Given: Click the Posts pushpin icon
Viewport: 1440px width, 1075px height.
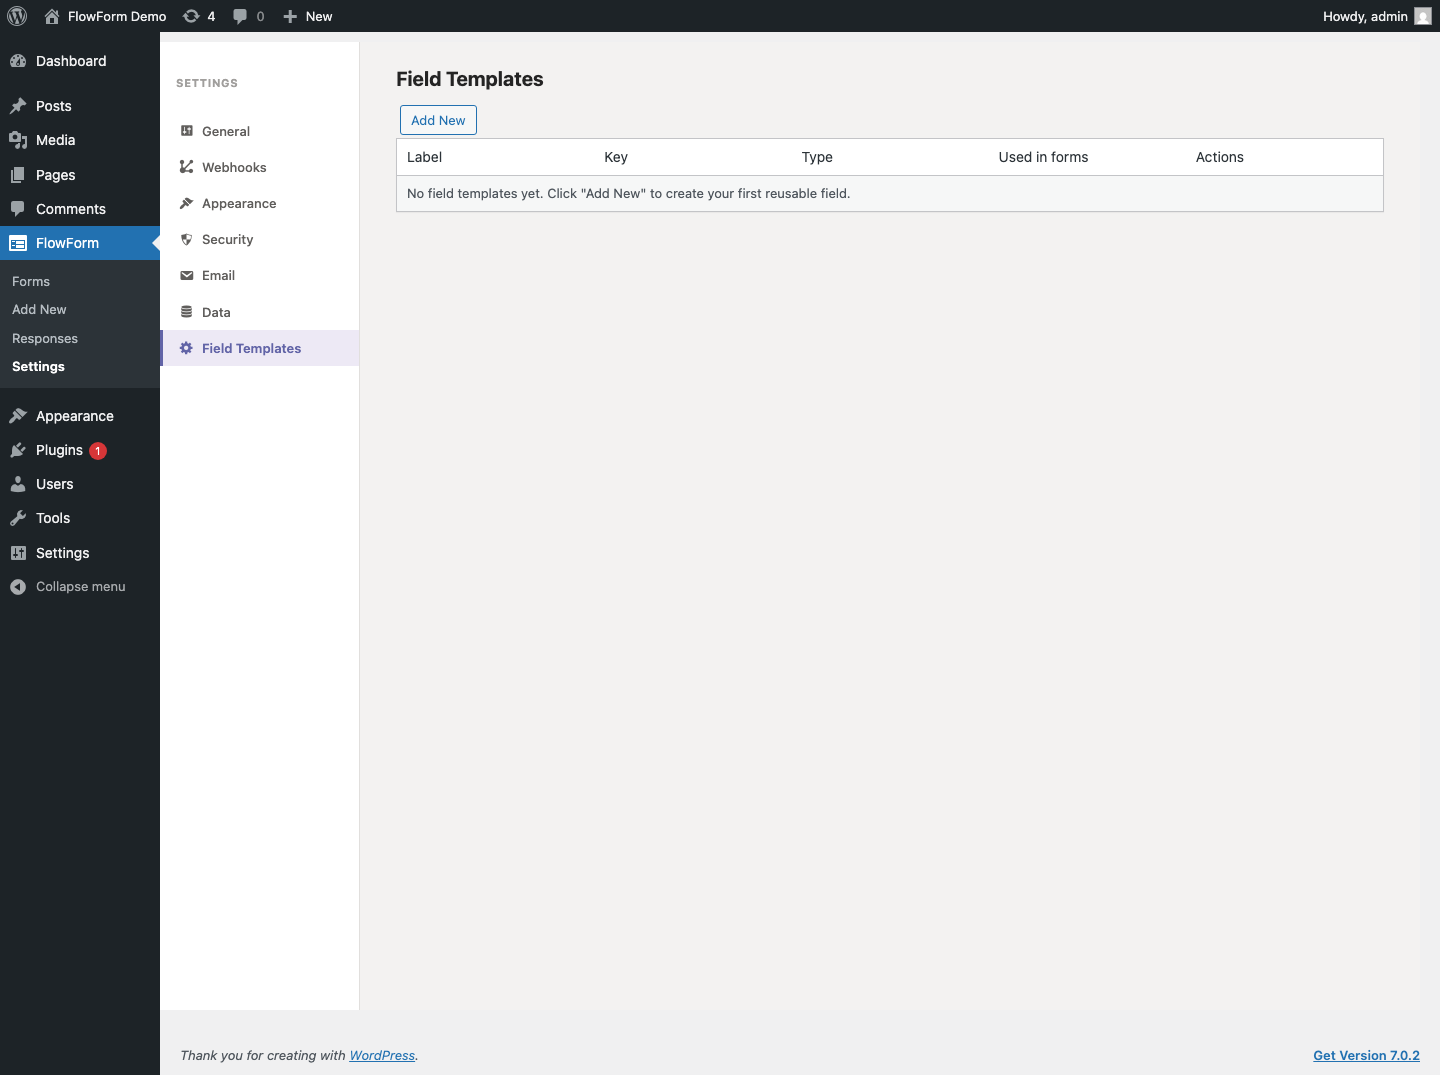Looking at the screenshot, I should [x=18, y=106].
